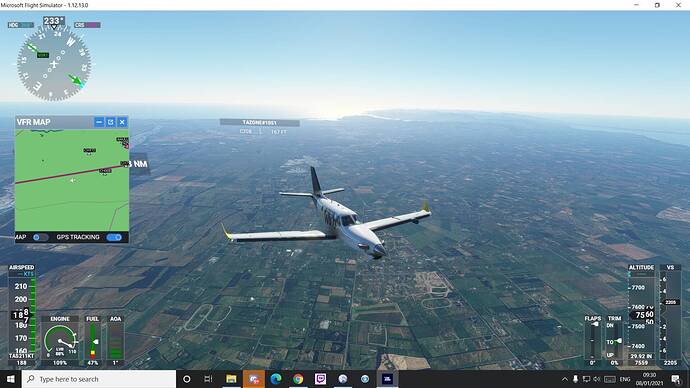Viewport: 690px width, 388px height.
Task: Show hidden system tray icons
Action: pyautogui.click(x=565, y=379)
